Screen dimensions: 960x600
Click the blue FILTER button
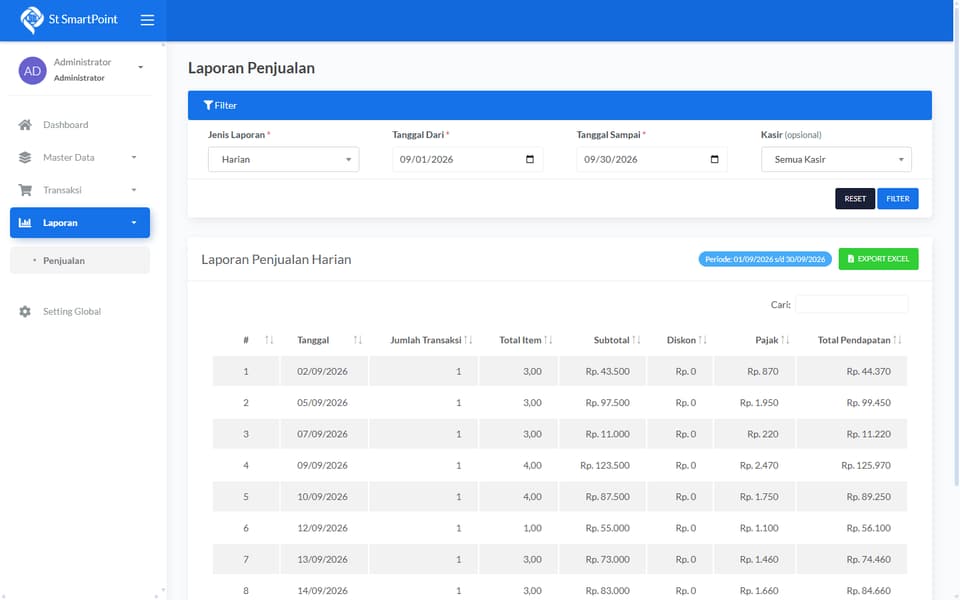point(898,198)
